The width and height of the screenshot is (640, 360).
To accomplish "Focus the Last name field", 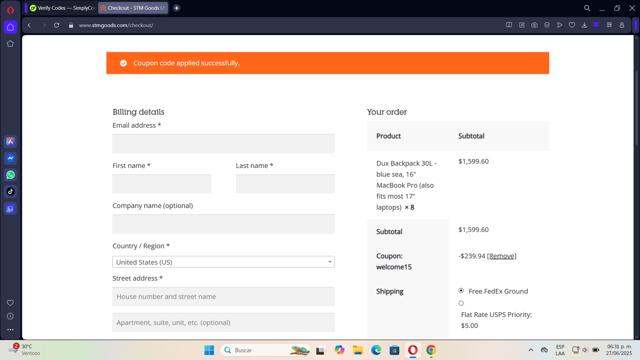I will tap(285, 184).
